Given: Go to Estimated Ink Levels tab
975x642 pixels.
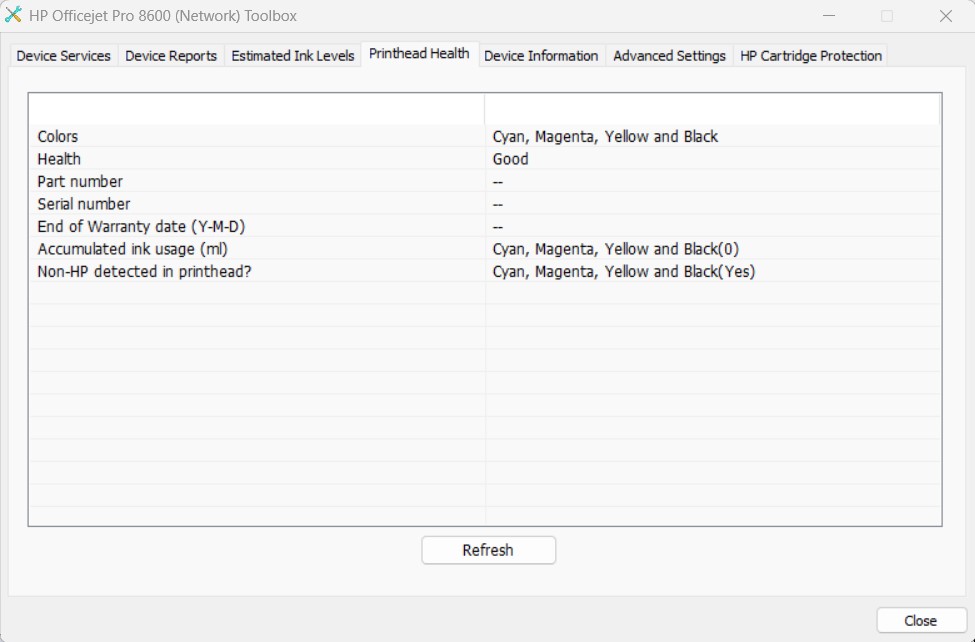Looking at the screenshot, I should pos(293,56).
